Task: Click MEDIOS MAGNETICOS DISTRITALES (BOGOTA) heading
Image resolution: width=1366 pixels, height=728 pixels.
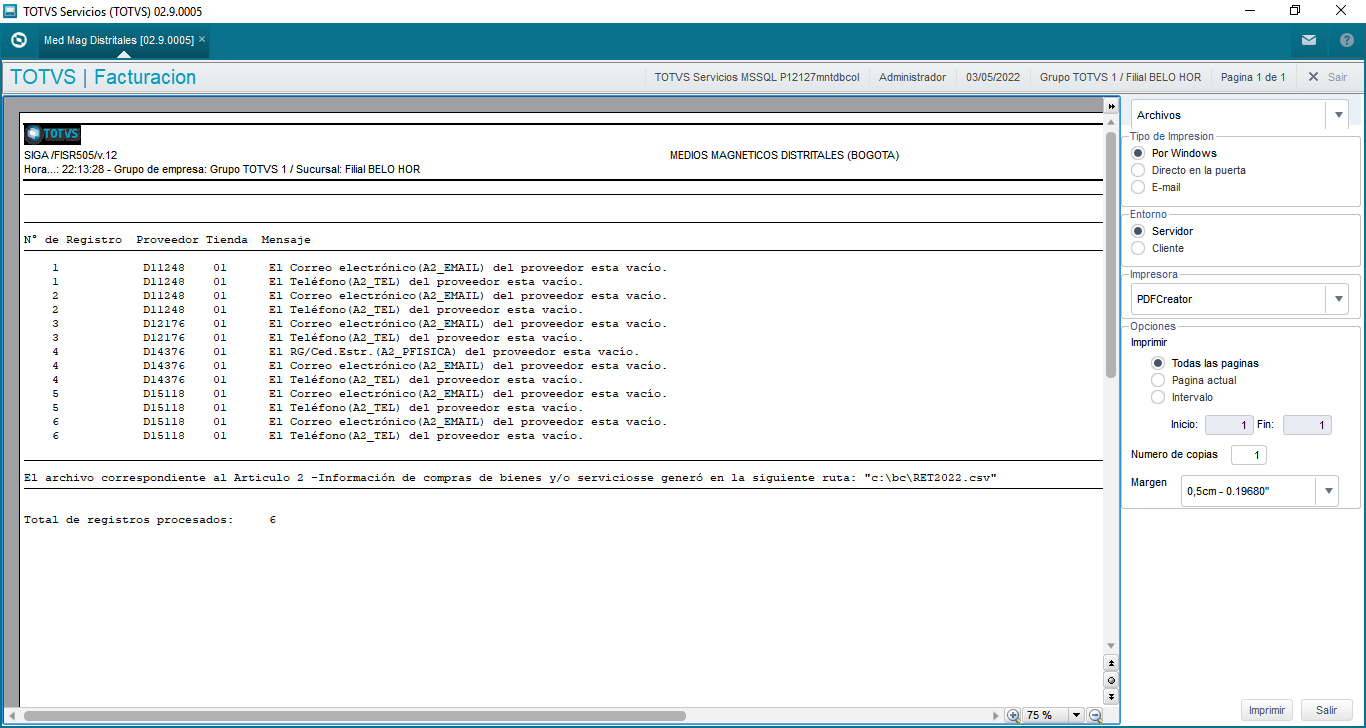Action: pyautogui.click(x=784, y=155)
